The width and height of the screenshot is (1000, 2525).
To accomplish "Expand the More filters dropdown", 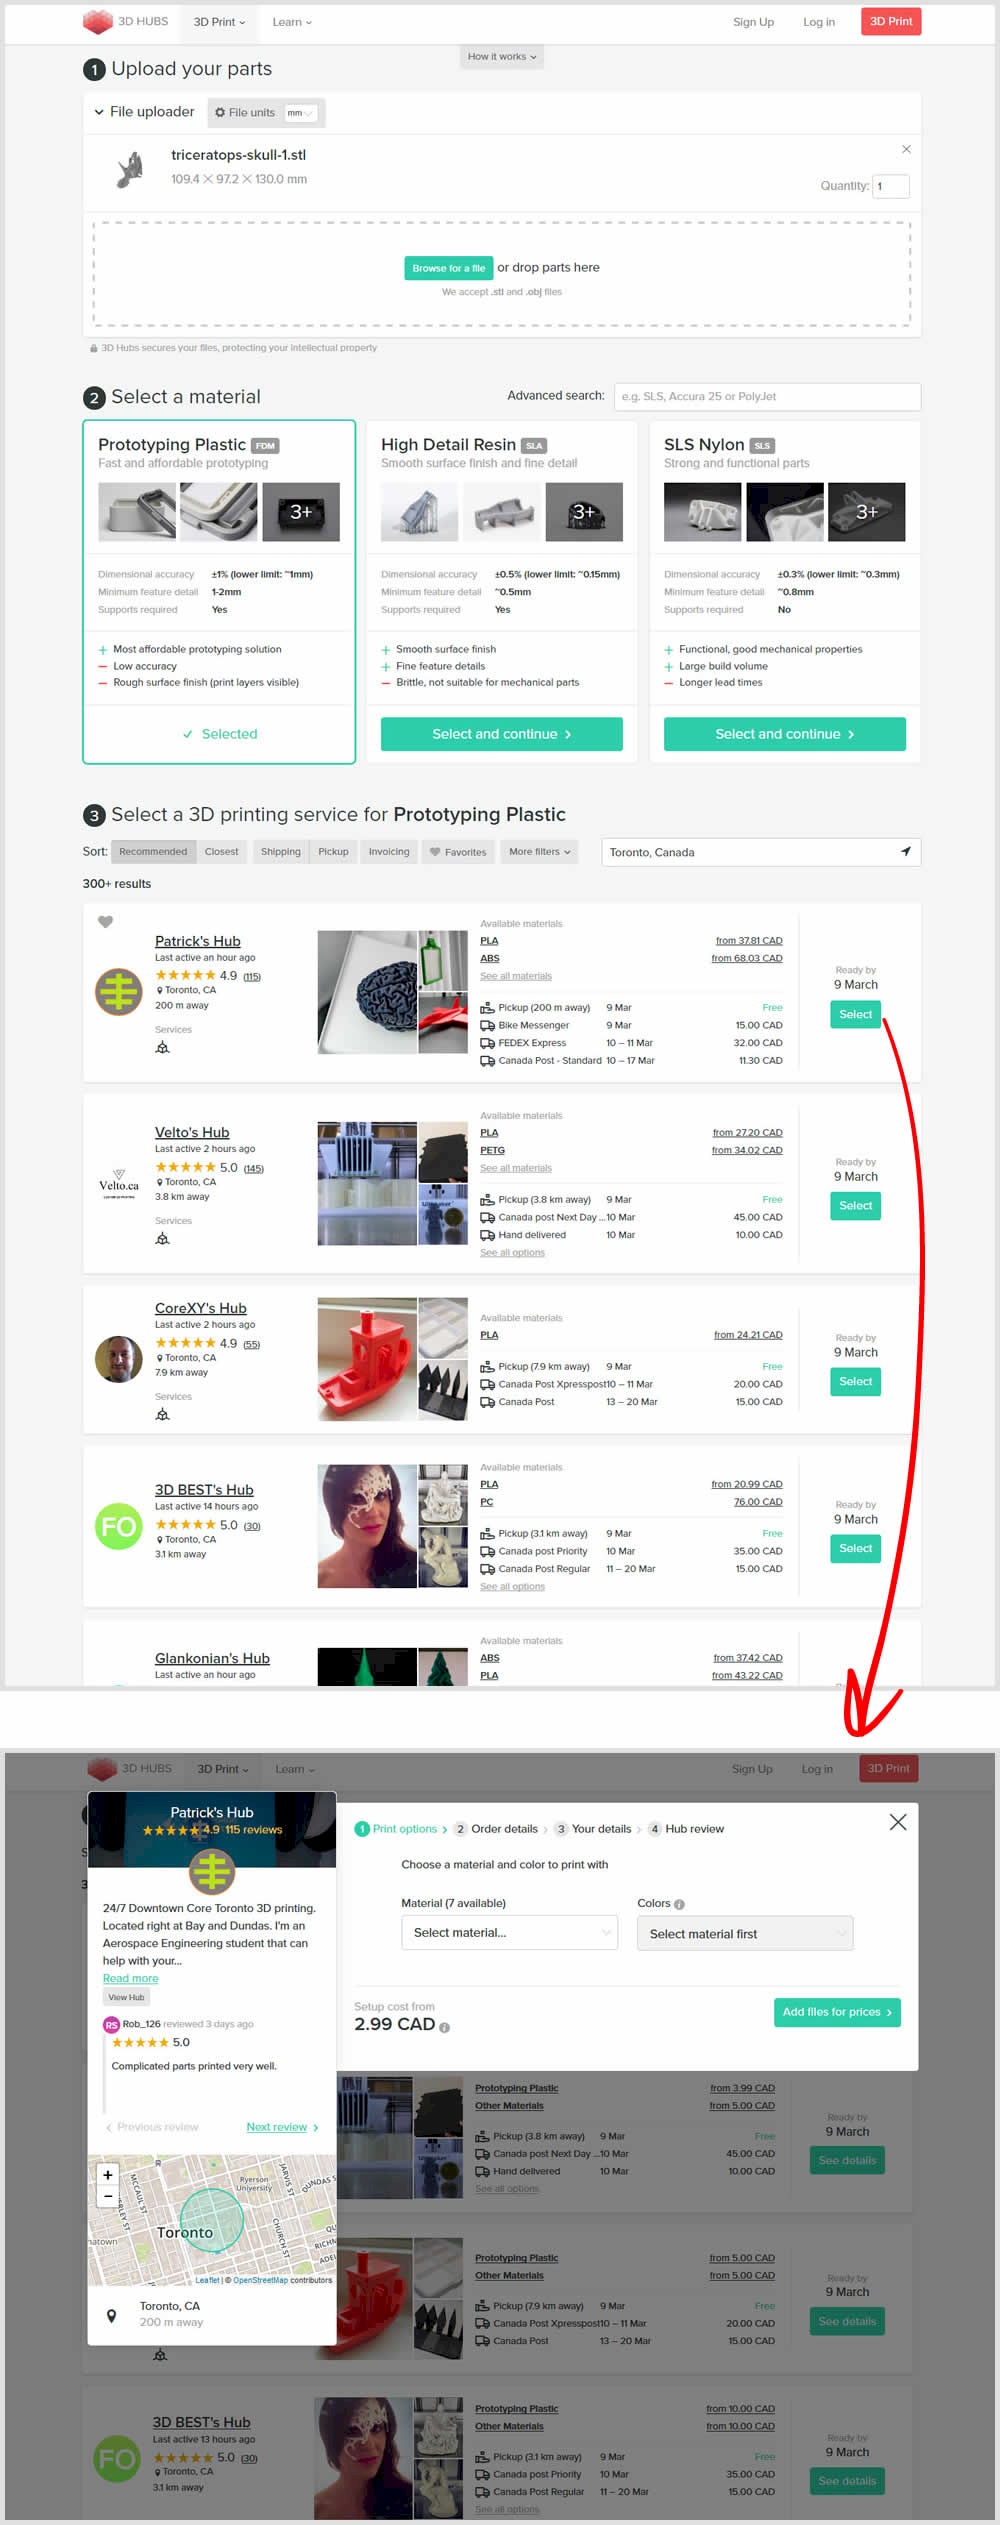I will click(x=539, y=852).
